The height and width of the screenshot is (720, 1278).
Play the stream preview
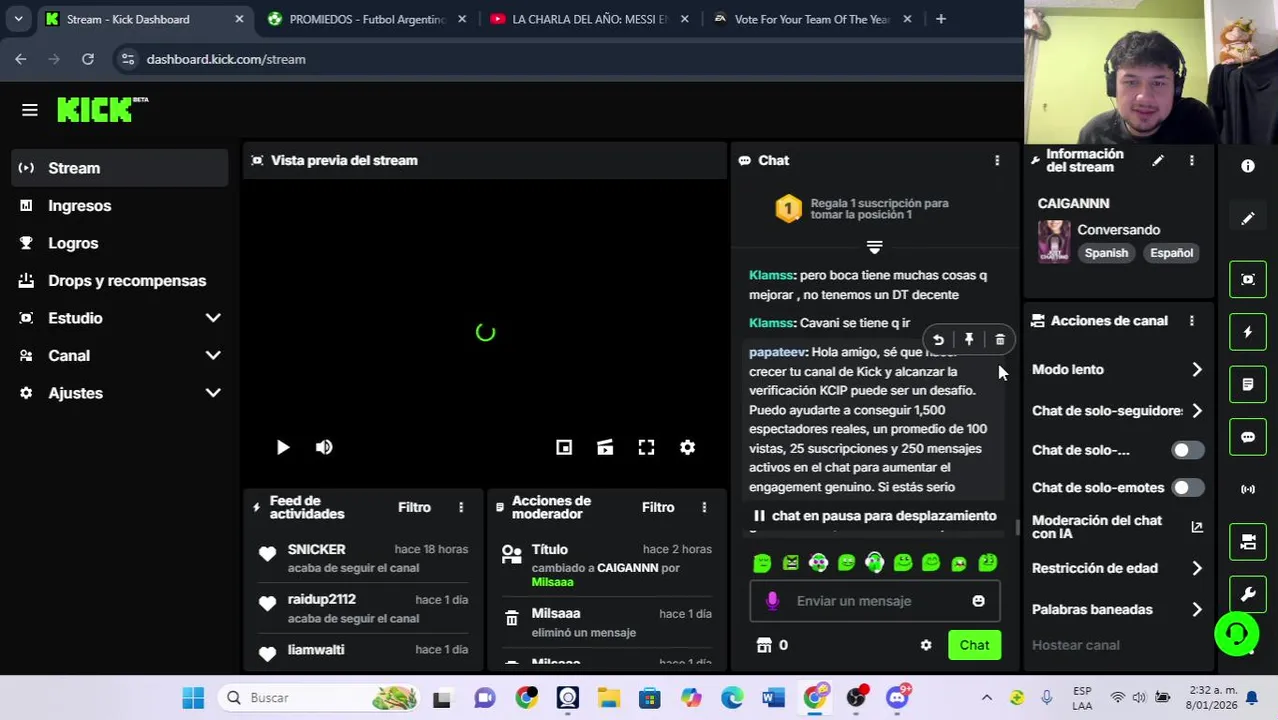pos(282,448)
